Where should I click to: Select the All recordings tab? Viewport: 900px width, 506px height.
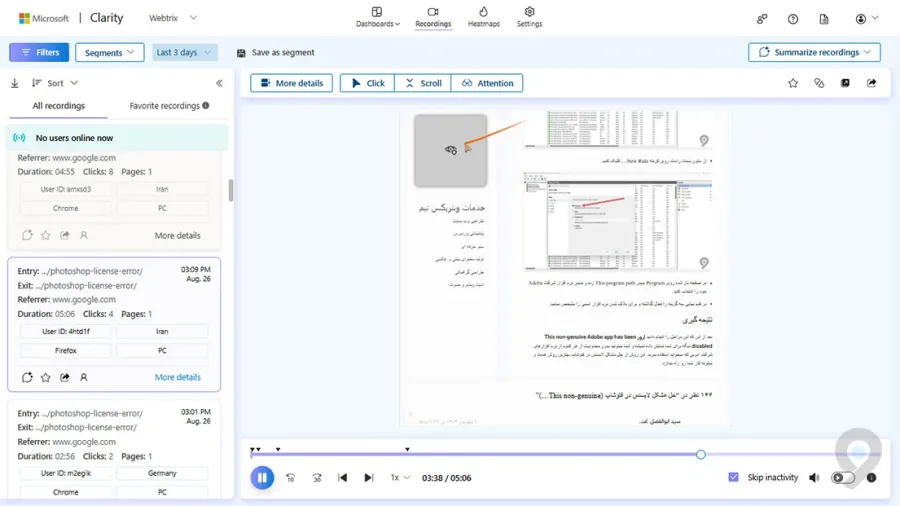pos(59,106)
